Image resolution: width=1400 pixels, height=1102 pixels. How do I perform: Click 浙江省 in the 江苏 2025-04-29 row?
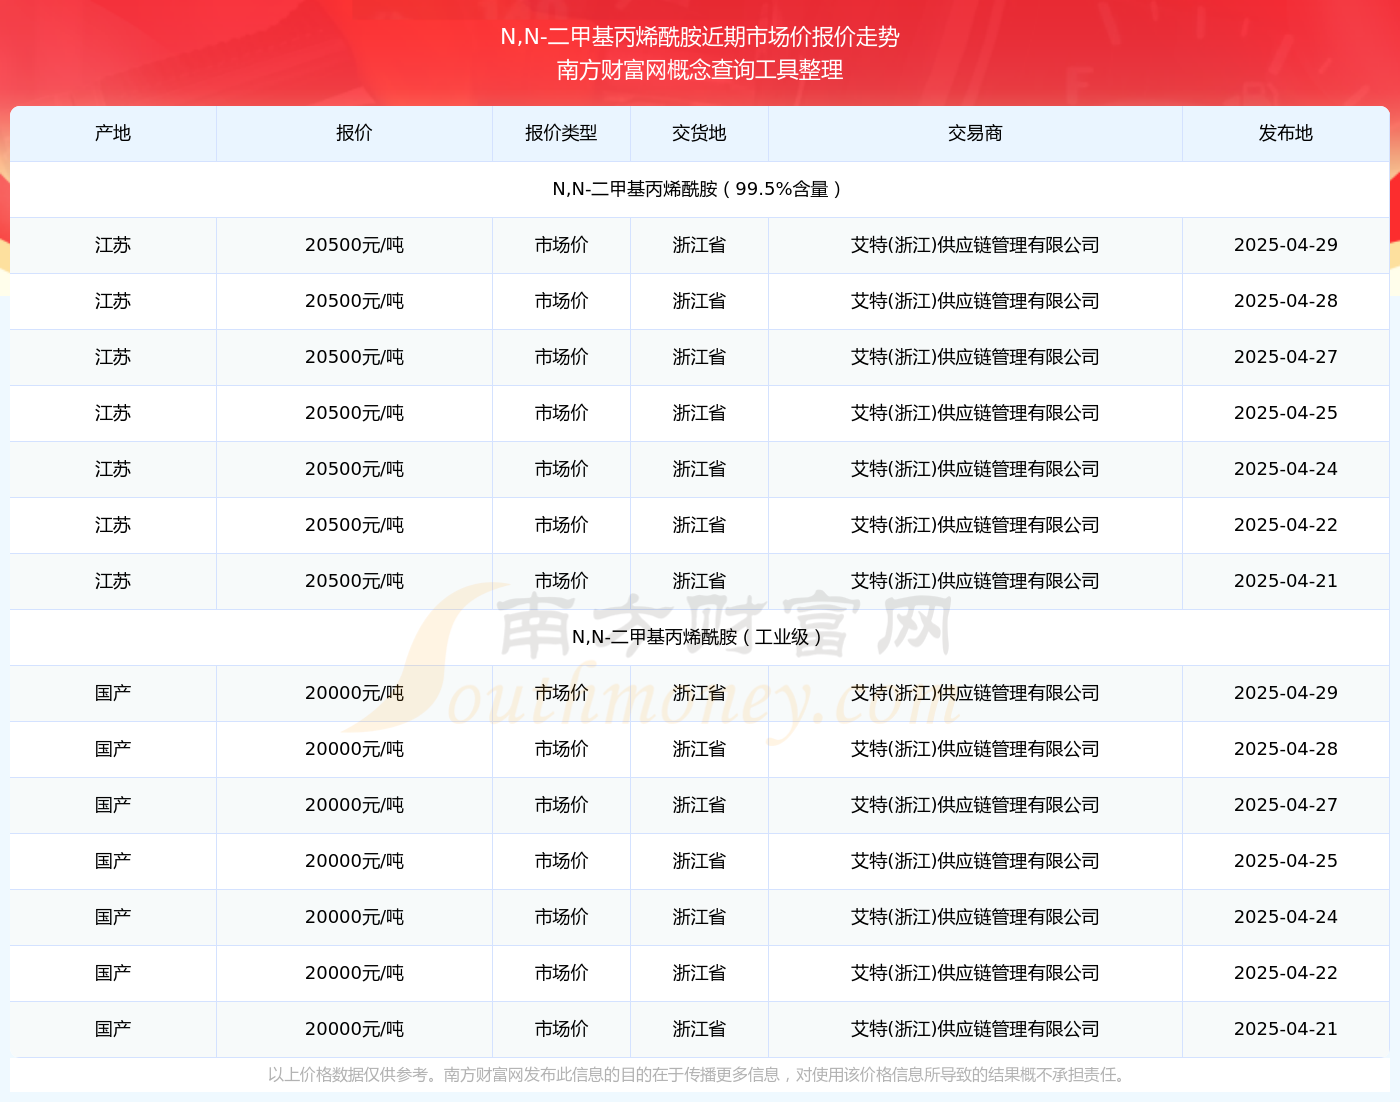coord(699,245)
